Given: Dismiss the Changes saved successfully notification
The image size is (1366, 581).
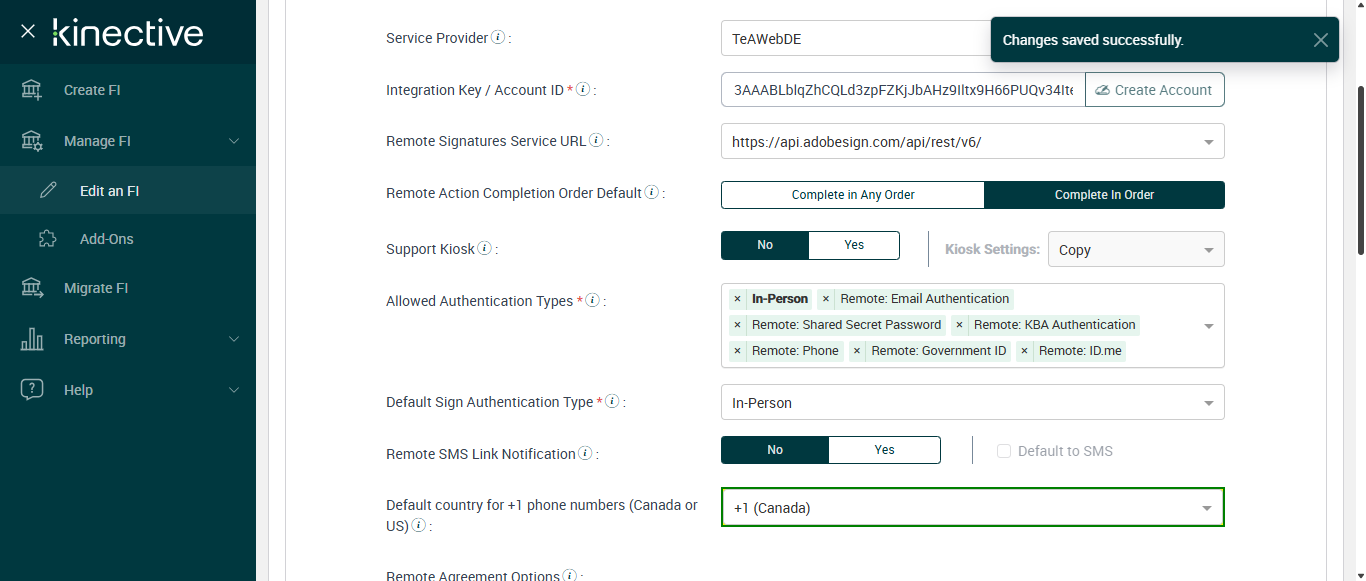Looking at the screenshot, I should pyautogui.click(x=1320, y=40).
